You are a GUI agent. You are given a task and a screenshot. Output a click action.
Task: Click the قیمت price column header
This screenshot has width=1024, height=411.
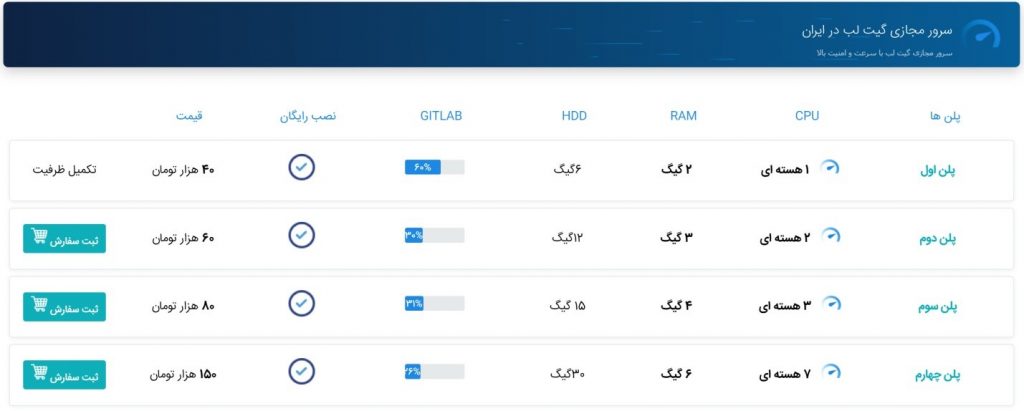[x=189, y=116]
